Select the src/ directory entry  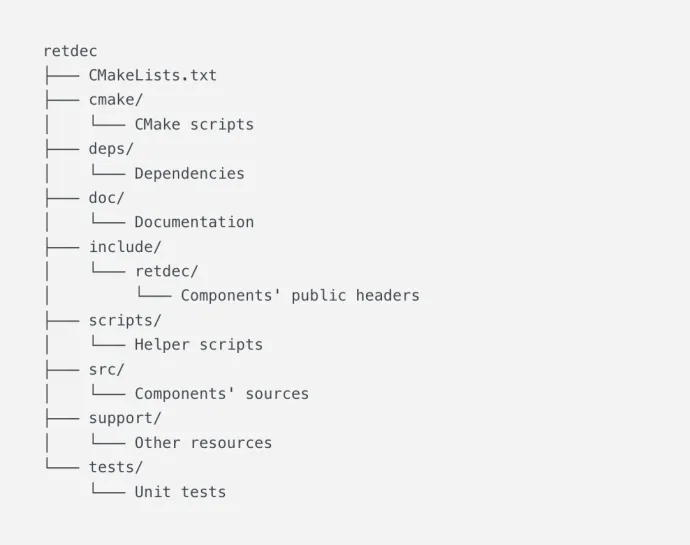pos(107,369)
